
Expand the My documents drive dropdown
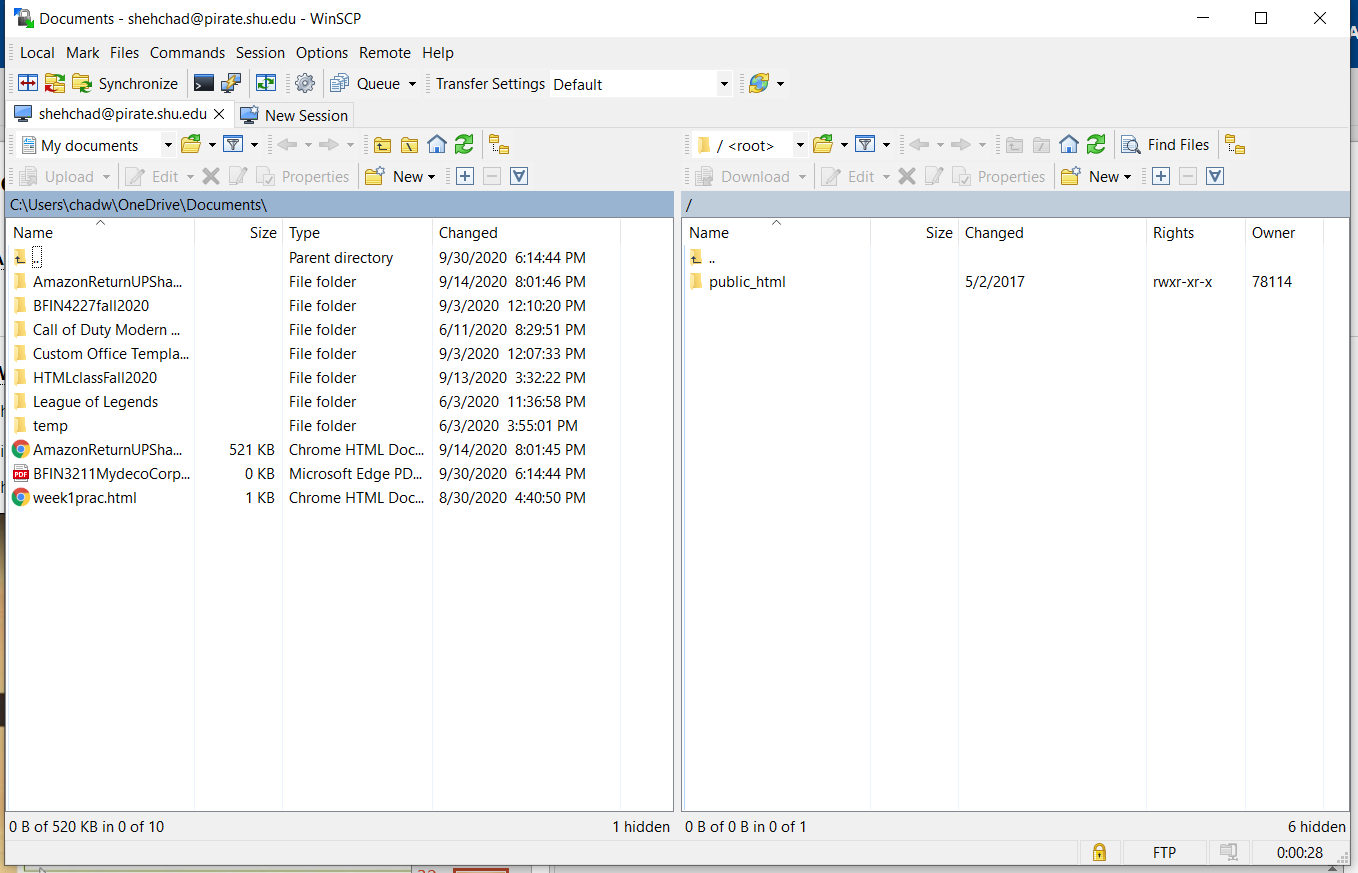tap(168, 145)
